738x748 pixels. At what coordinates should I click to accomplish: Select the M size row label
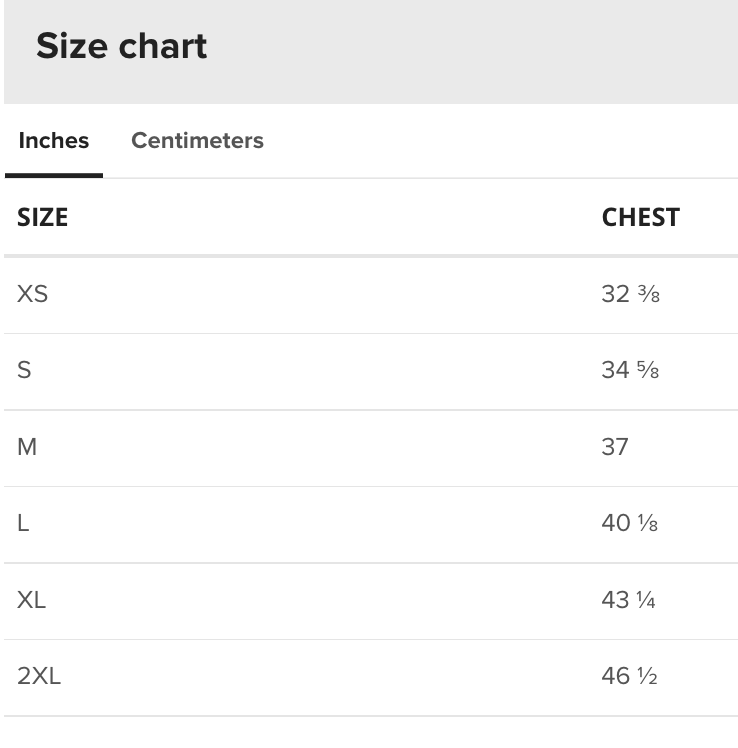click(27, 447)
